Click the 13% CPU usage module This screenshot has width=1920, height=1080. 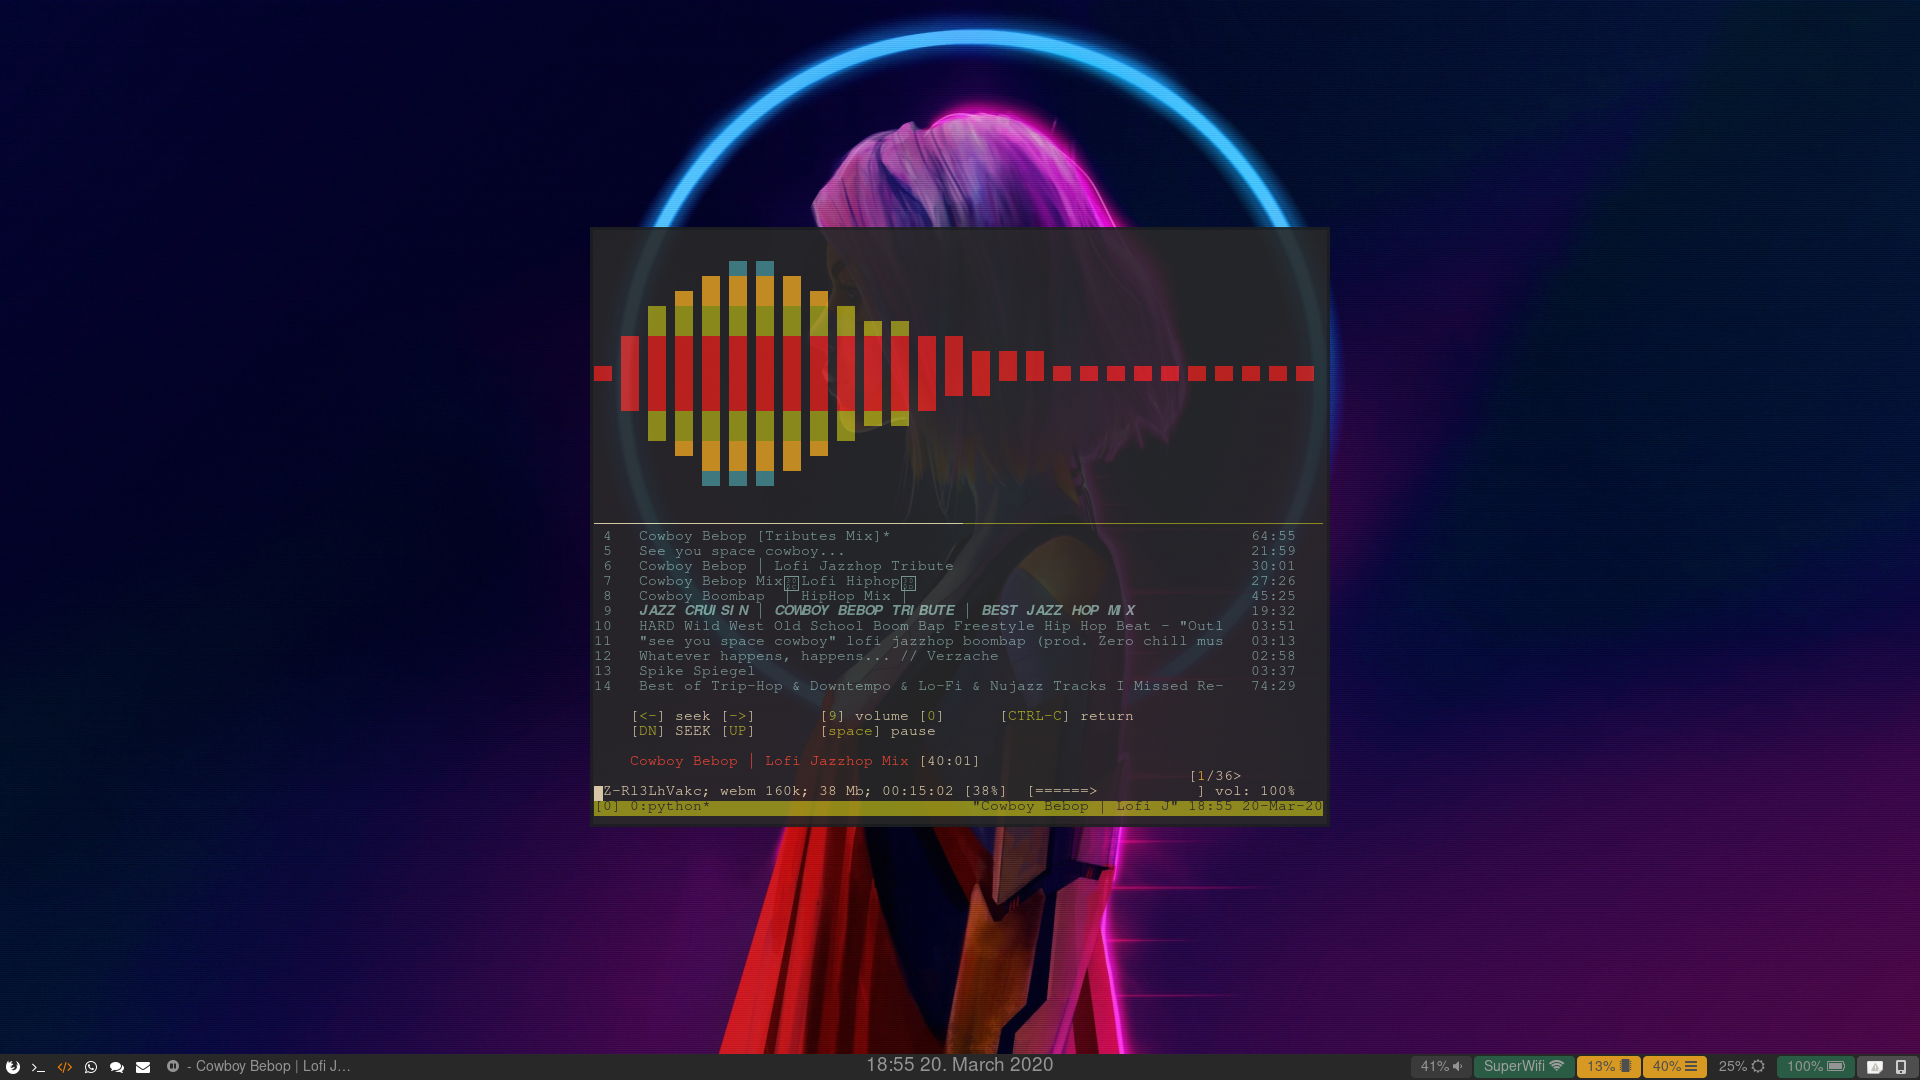click(1608, 1067)
